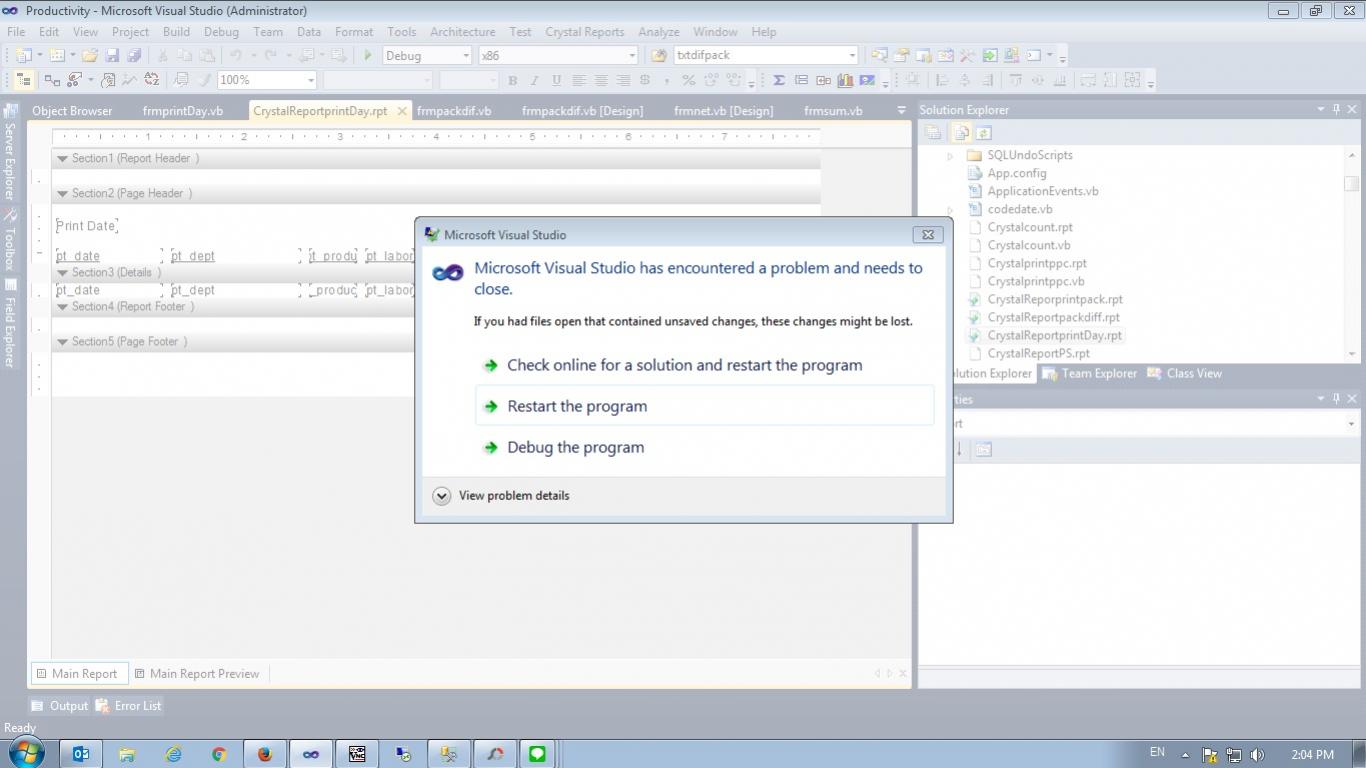The height and width of the screenshot is (768, 1366).
Task: Click the Properties icon in Solution Explorer
Action: click(932, 132)
